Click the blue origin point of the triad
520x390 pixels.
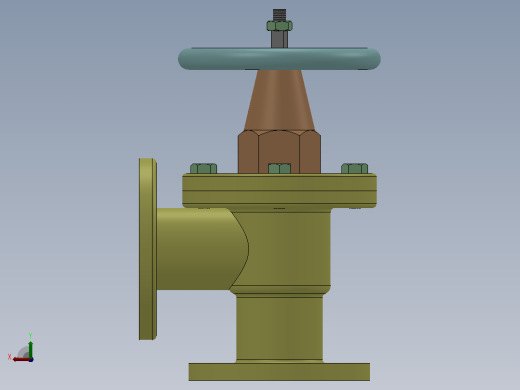click(x=31, y=360)
